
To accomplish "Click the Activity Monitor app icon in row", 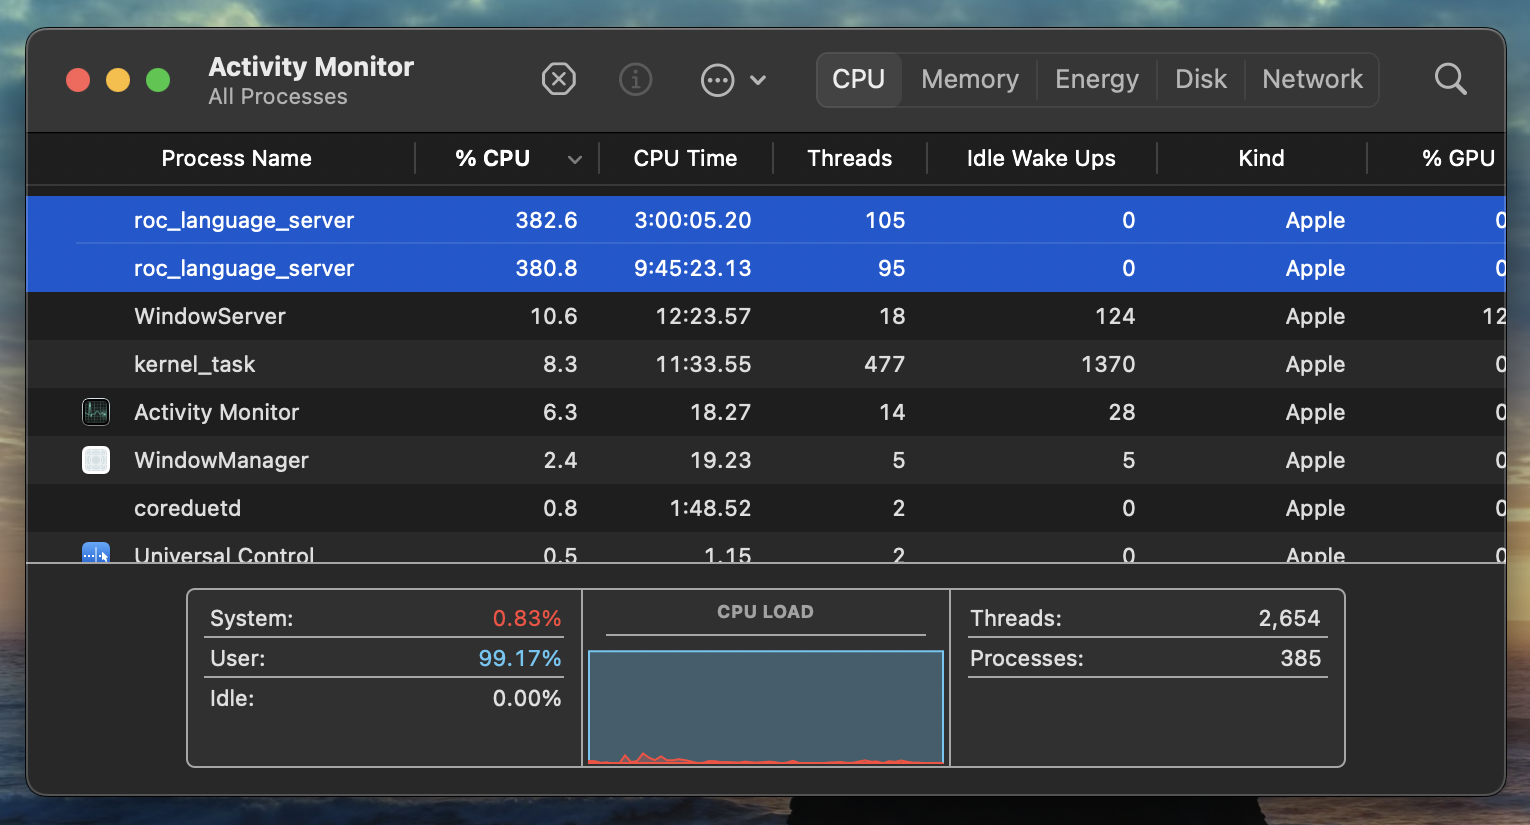I will [96, 412].
